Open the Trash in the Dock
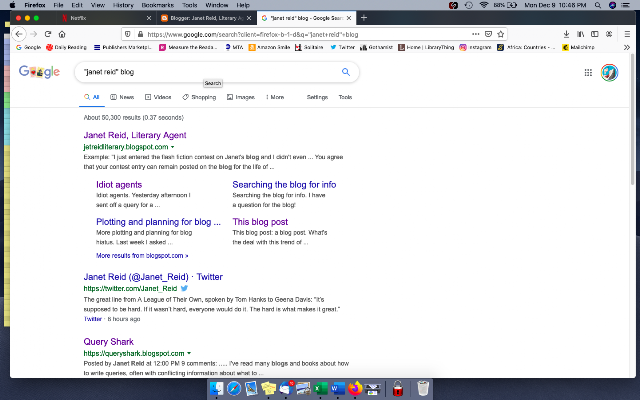This screenshot has width=640, height=400. [423, 388]
